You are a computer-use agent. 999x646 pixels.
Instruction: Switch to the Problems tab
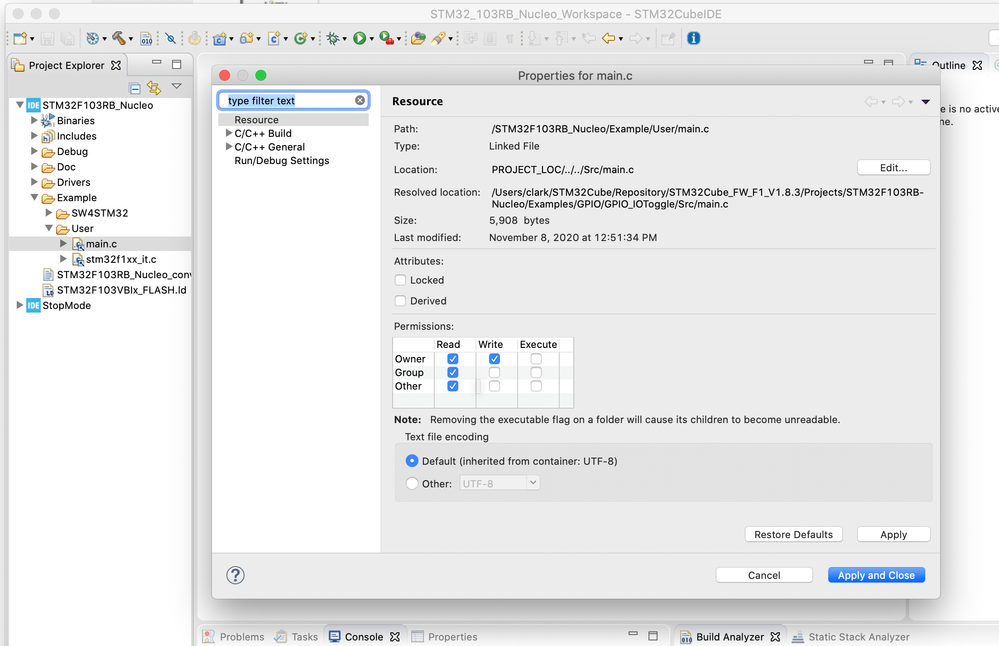(233, 636)
